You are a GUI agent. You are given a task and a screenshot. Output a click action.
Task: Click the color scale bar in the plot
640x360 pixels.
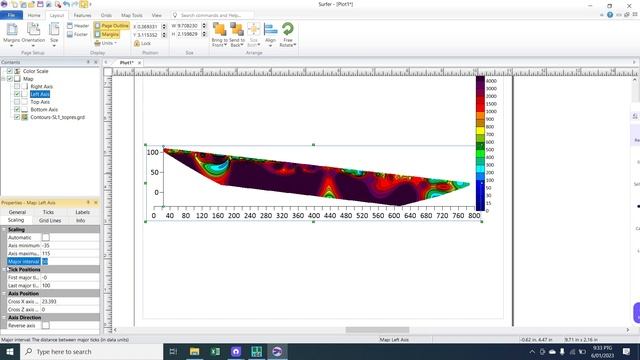click(x=480, y=144)
